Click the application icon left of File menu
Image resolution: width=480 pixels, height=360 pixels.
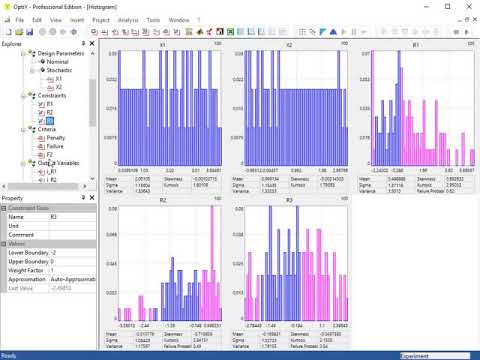coord(7,20)
